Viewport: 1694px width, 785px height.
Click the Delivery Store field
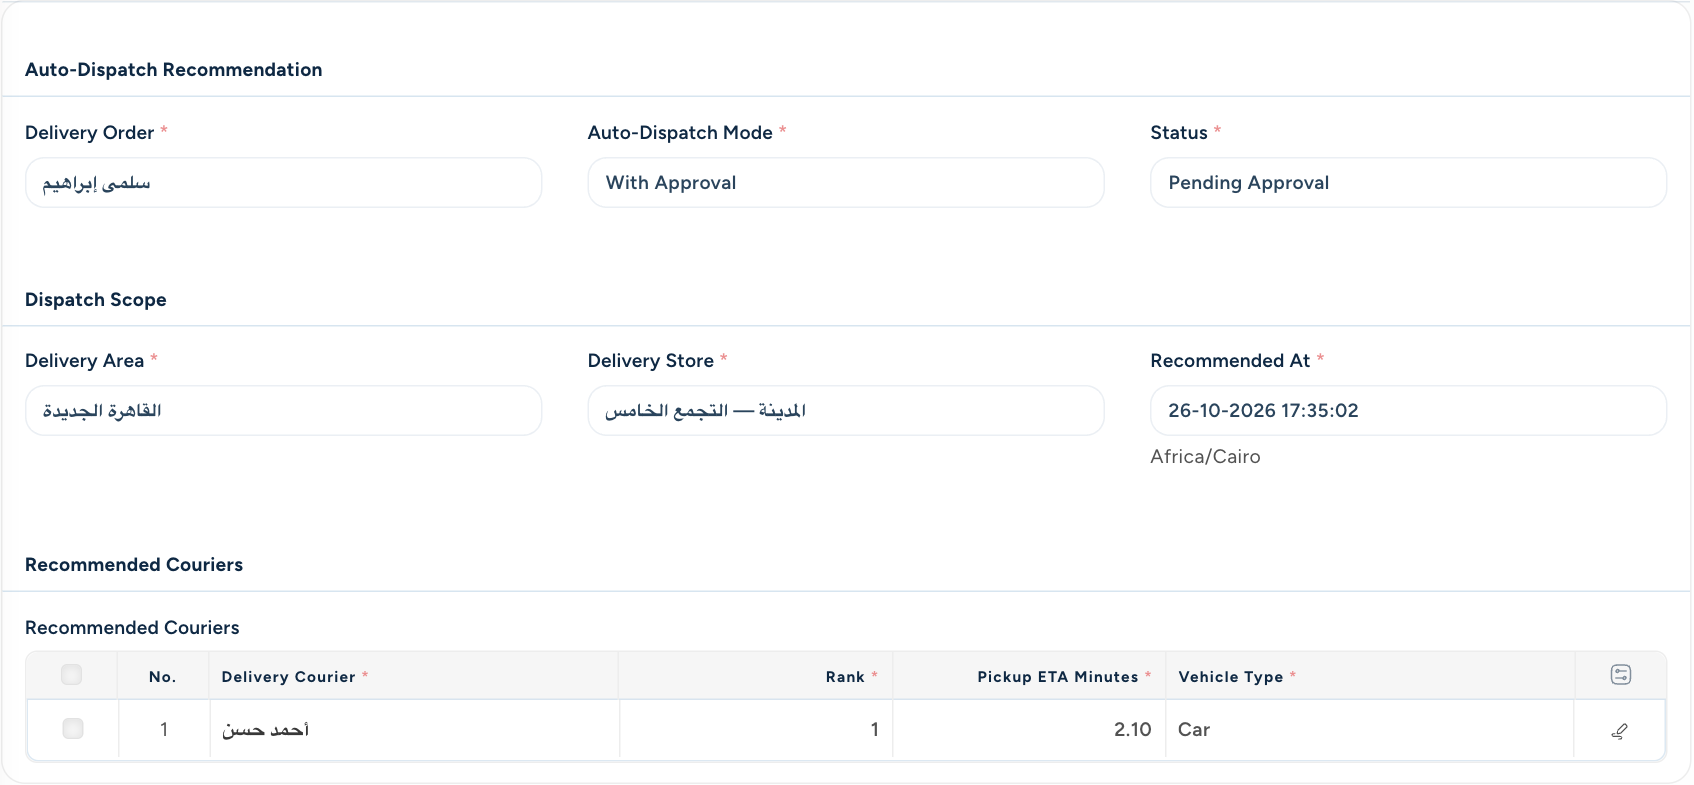point(846,411)
